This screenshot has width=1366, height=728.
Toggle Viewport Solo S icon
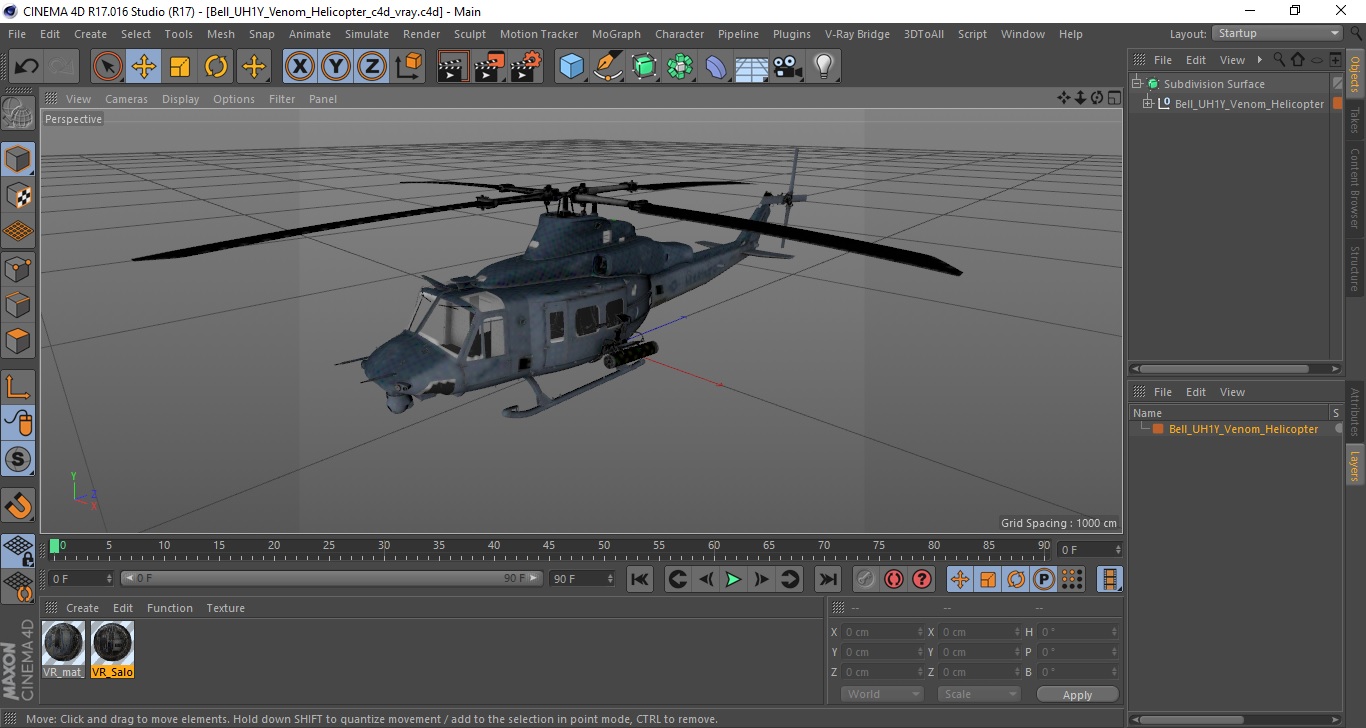(x=18, y=459)
